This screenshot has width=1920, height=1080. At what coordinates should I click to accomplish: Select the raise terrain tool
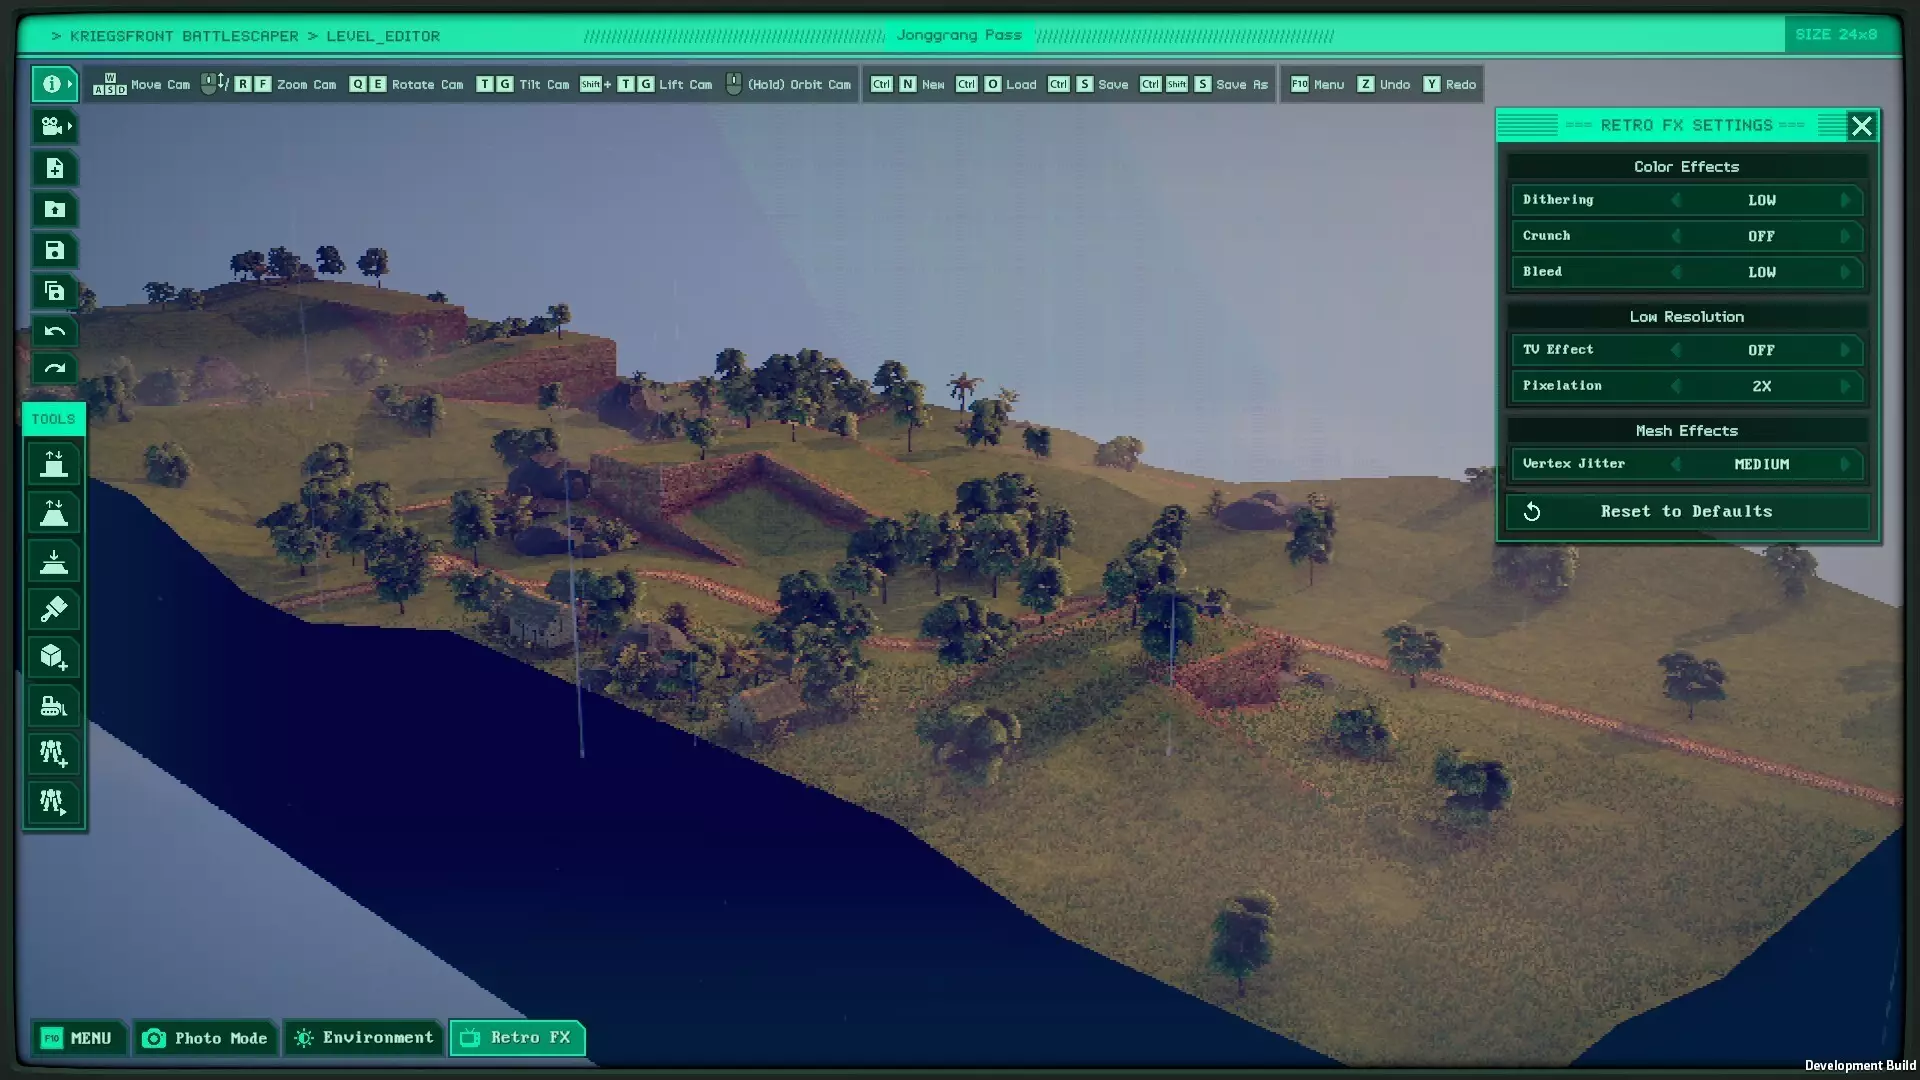54,463
